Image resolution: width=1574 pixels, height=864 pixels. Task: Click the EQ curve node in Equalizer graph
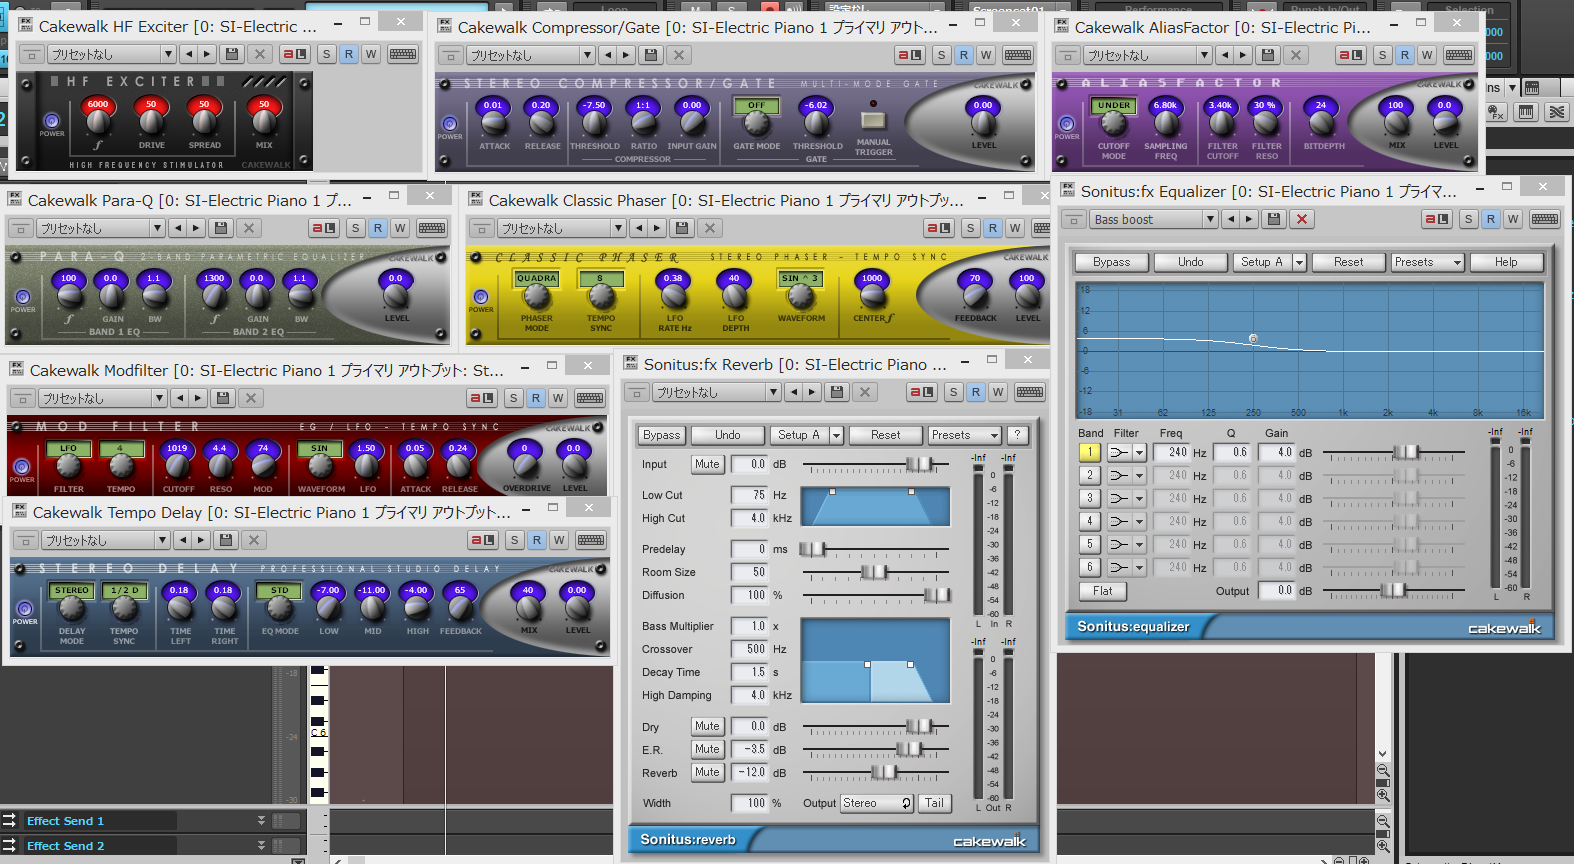click(x=1253, y=339)
